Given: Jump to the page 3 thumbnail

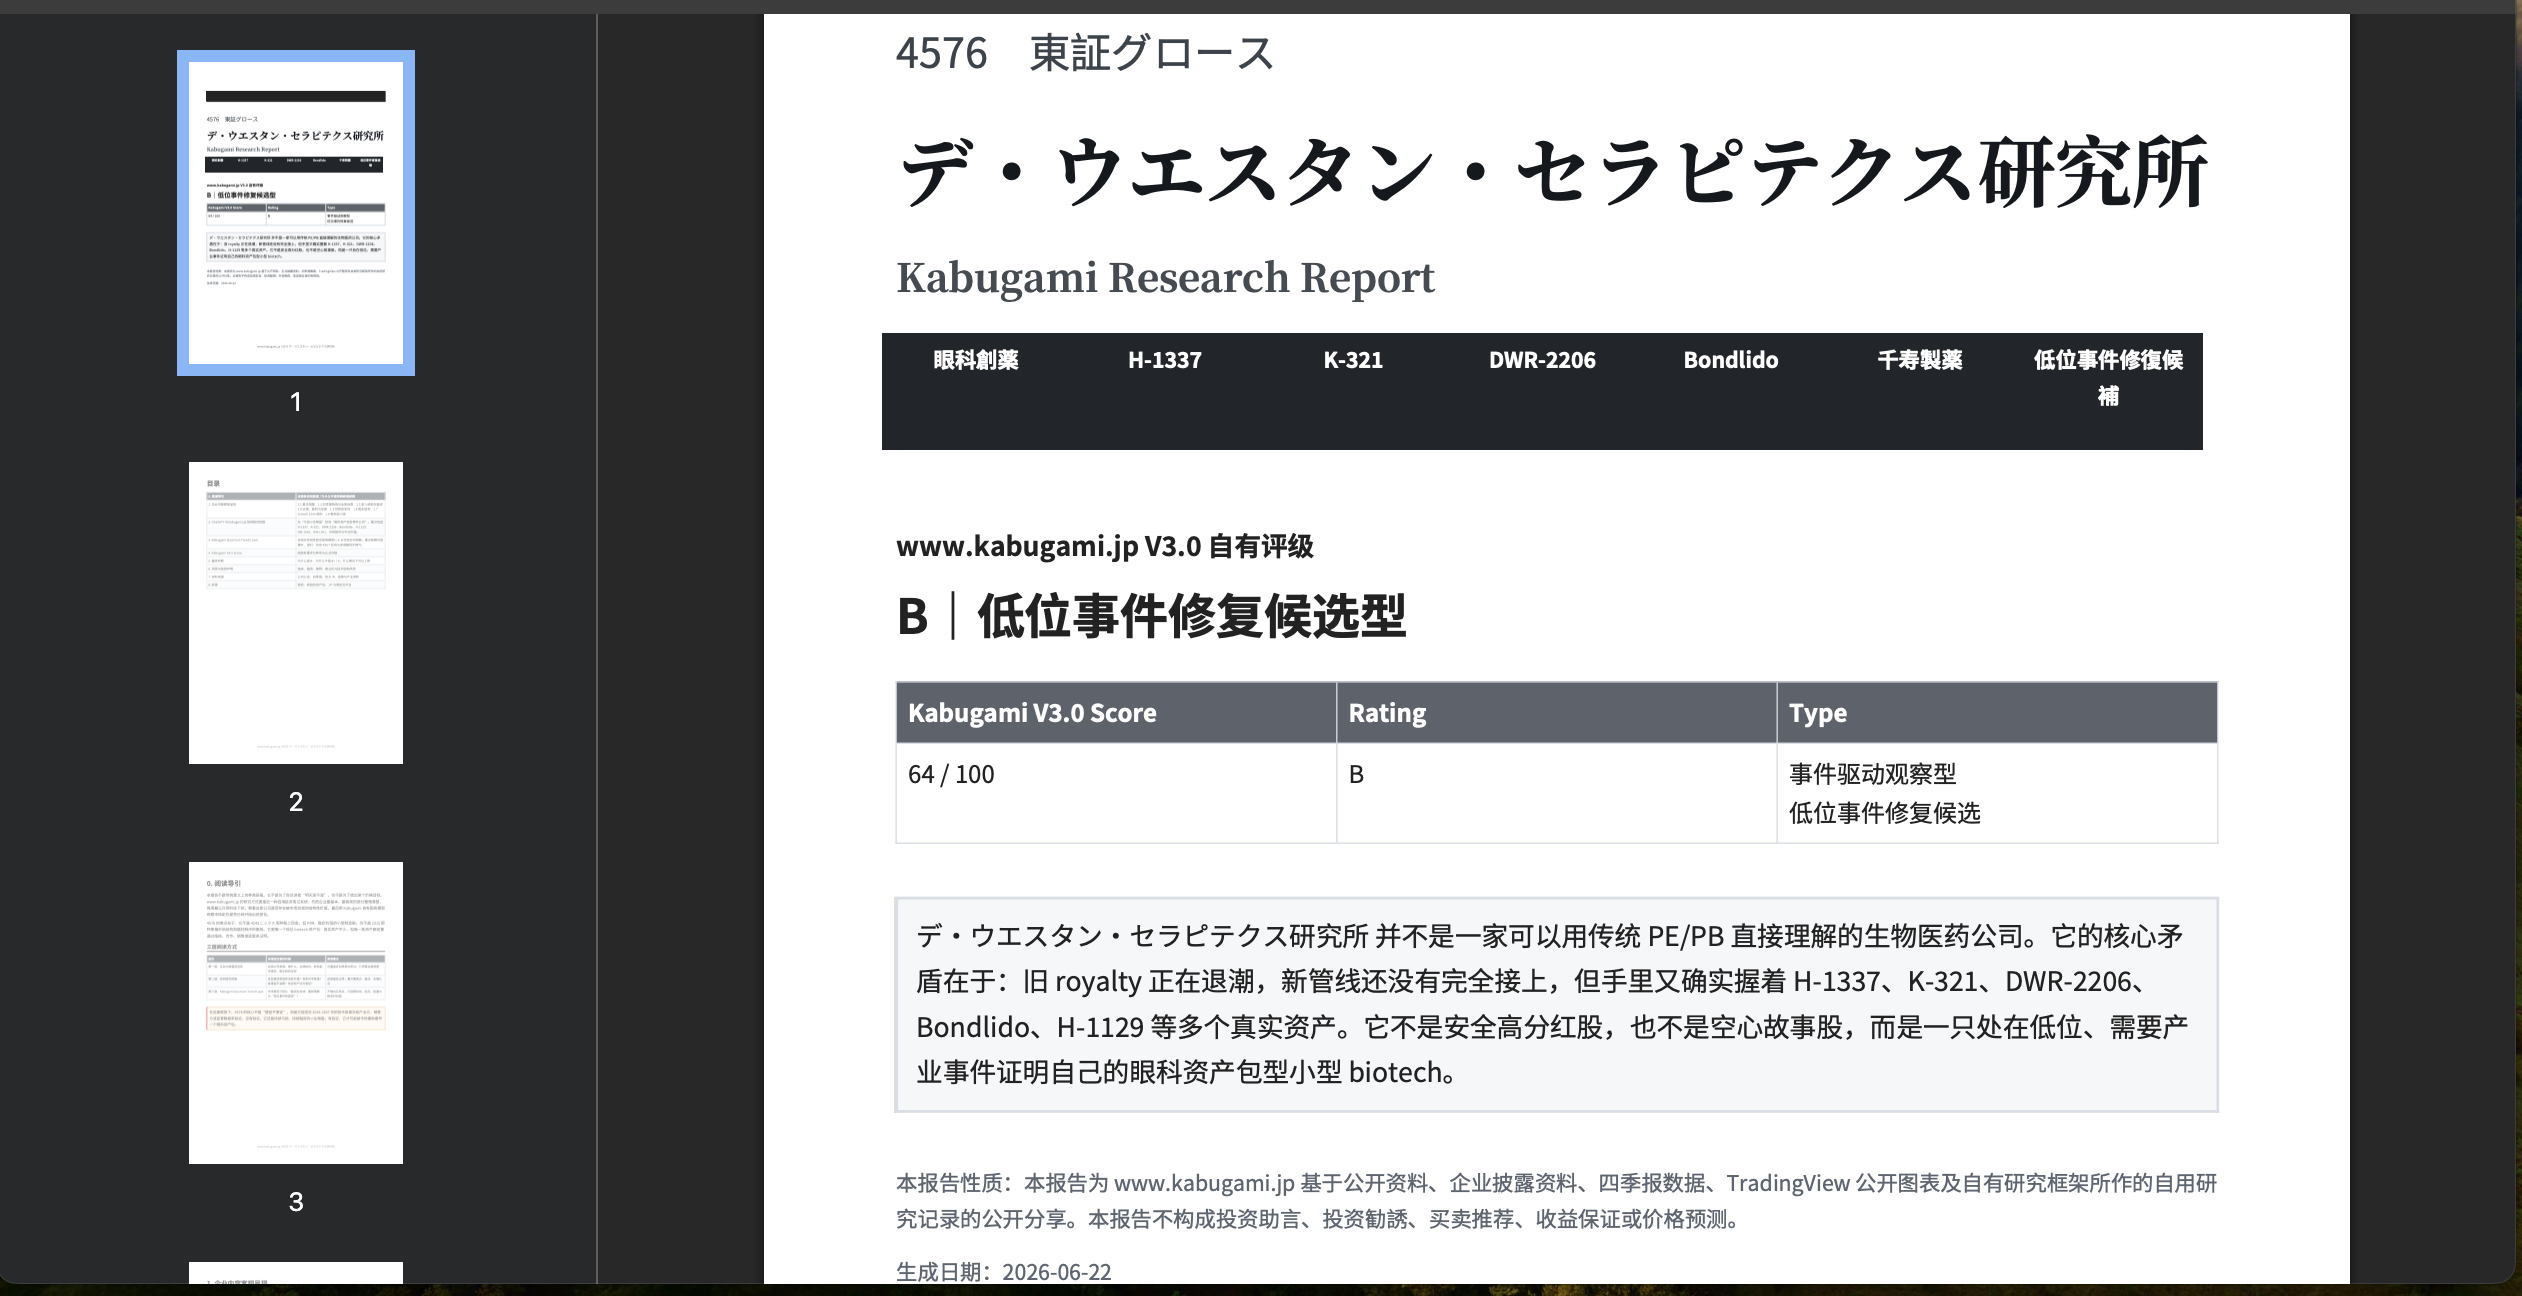Looking at the screenshot, I should pos(296,1013).
